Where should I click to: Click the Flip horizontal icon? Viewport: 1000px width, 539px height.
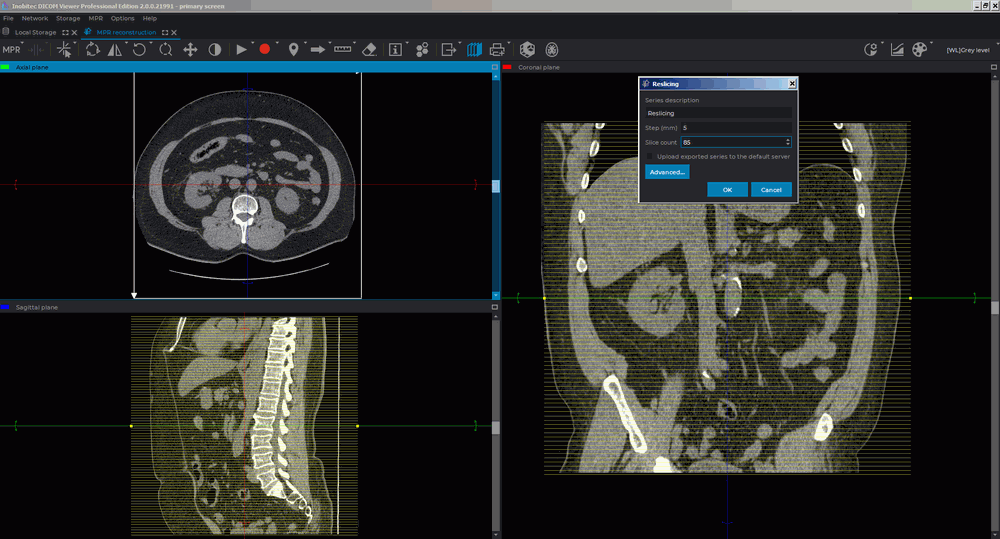[116, 49]
